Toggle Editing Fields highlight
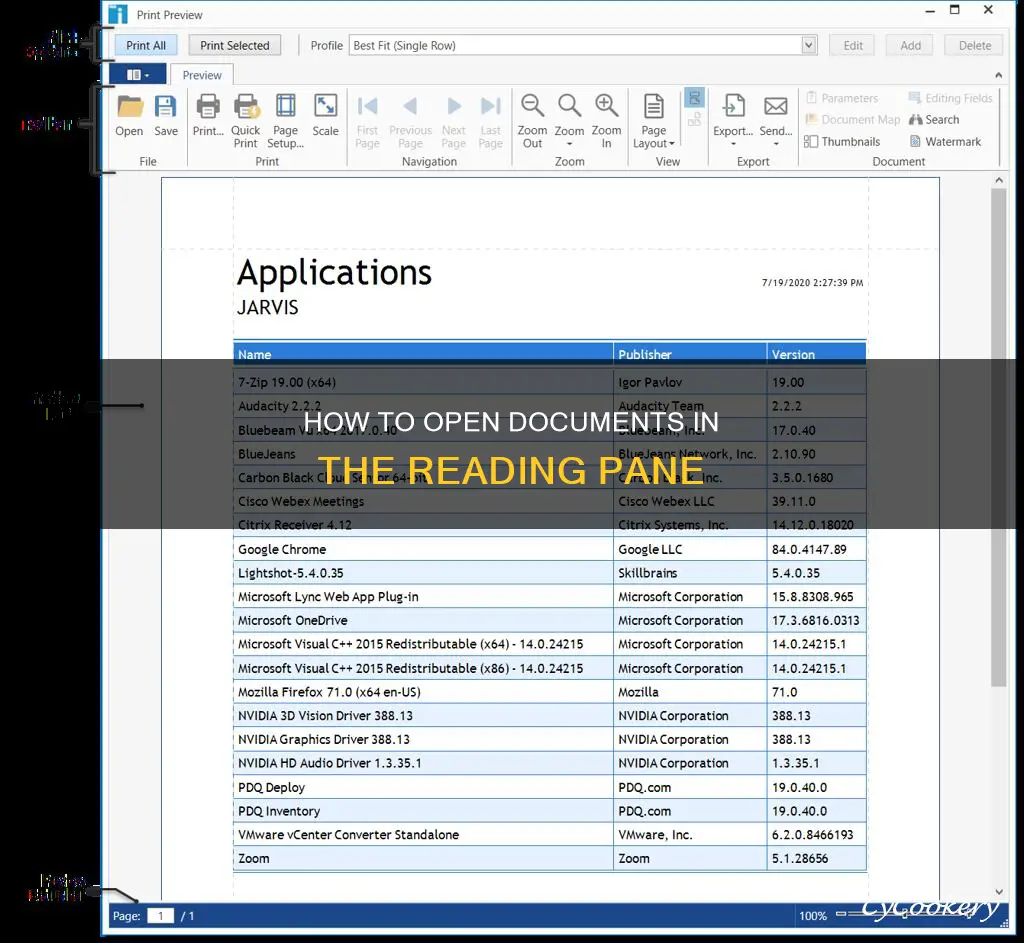The height and width of the screenshot is (943, 1024). click(x=950, y=98)
